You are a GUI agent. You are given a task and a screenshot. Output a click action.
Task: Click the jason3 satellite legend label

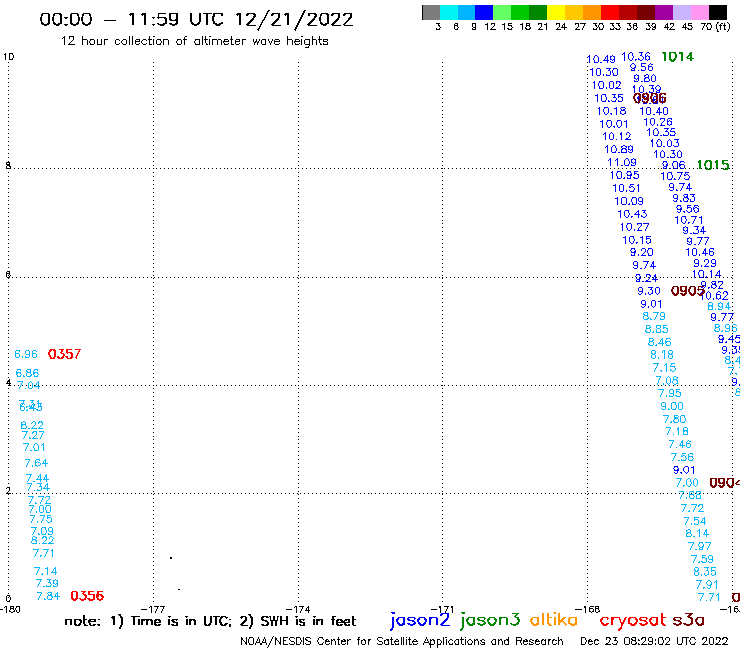[x=490, y=620]
